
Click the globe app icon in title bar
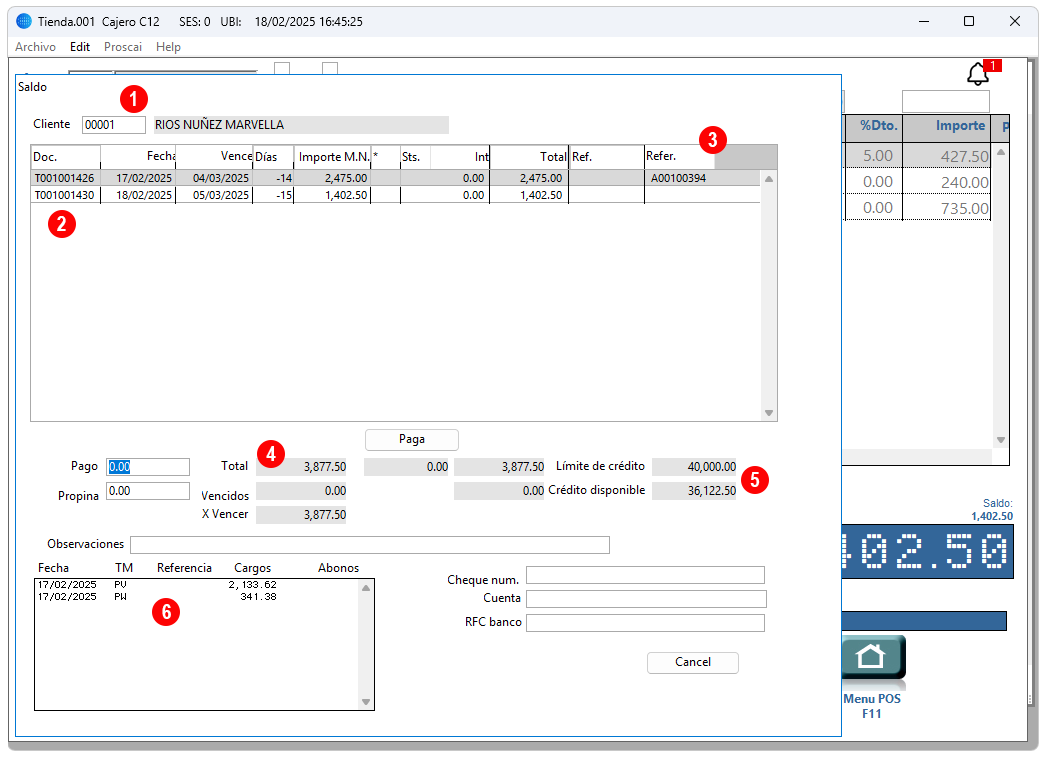pos(24,21)
